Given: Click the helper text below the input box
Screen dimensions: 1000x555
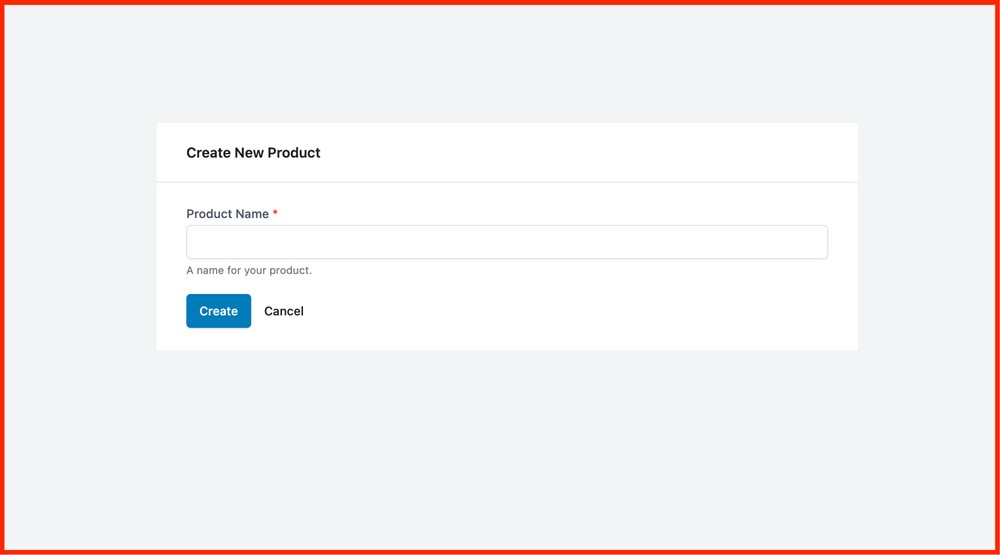Looking at the screenshot, I should [x=249, y=270].
